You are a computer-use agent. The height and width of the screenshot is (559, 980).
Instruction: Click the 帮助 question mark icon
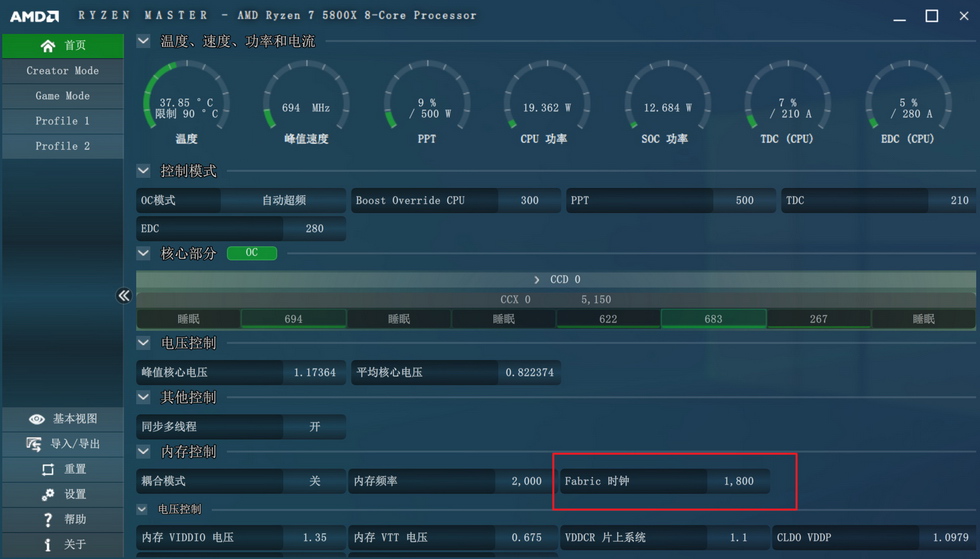[48, 520]
